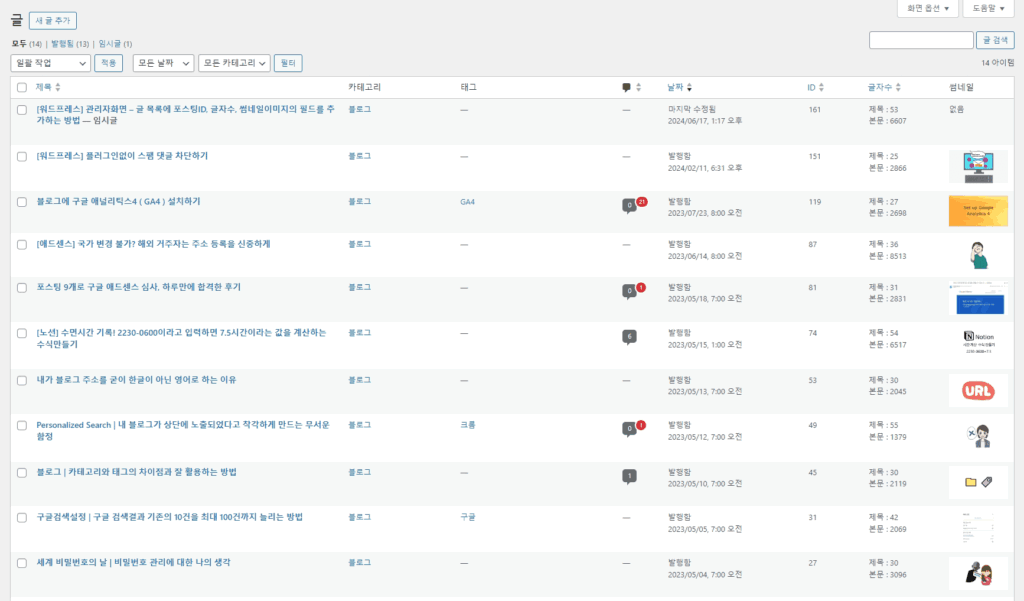Screen dimensions: 1024x601
Task: Select checkbox for 세계 비밀번호의 날 post
Action: [22, 563]
